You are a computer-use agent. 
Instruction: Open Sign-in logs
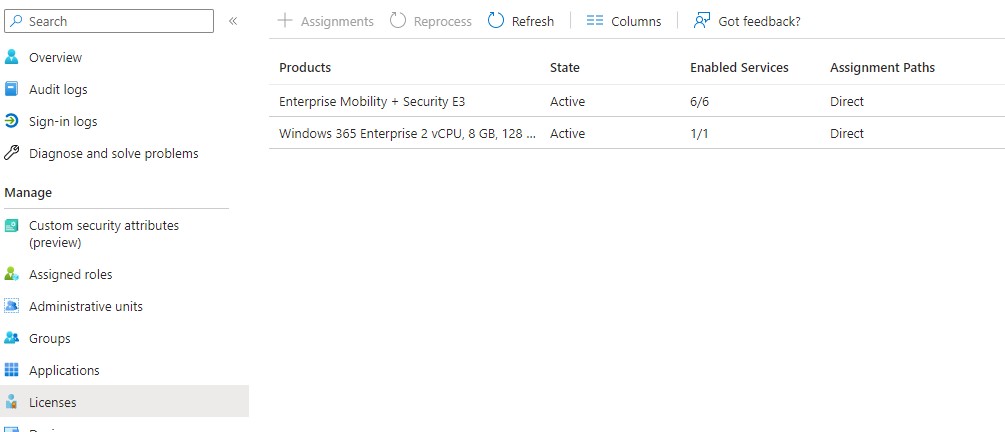pos(63,122)
